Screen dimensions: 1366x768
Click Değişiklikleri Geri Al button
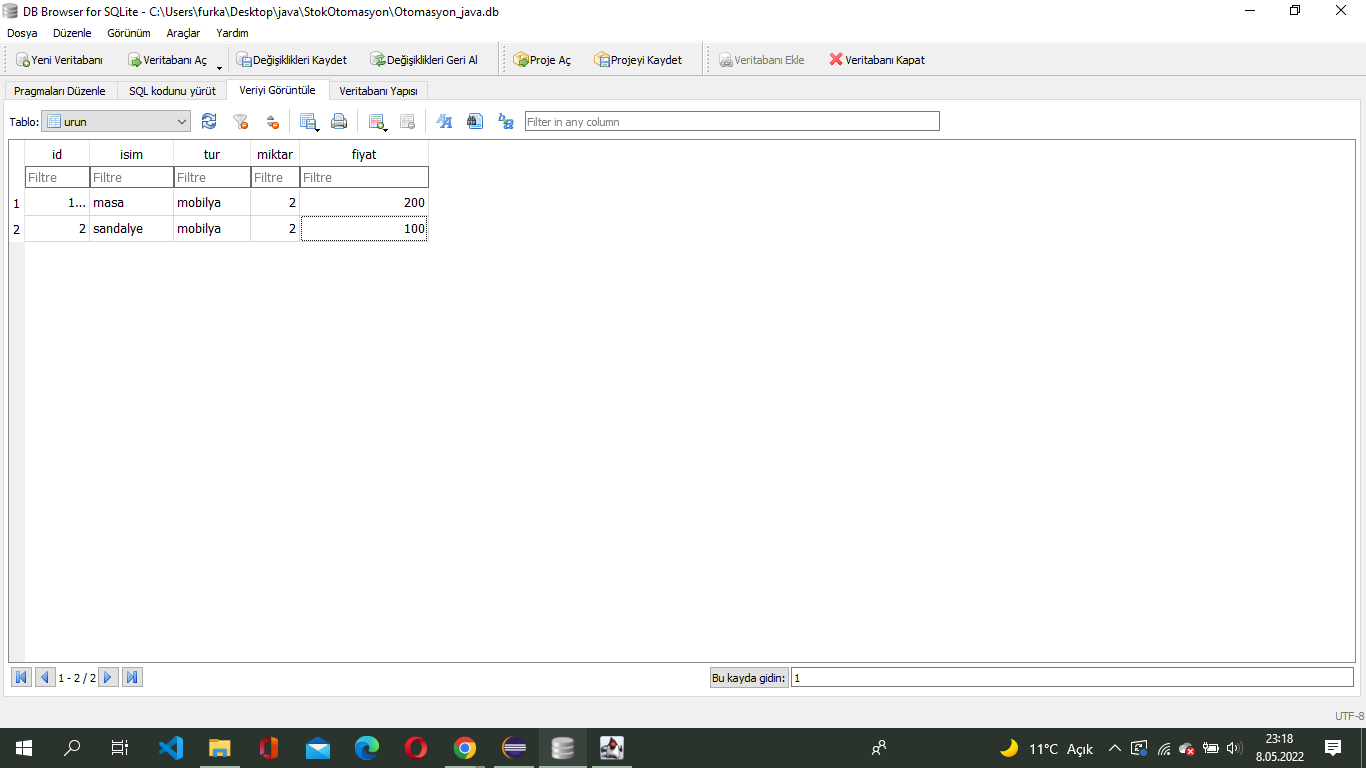tap(424, 60)
